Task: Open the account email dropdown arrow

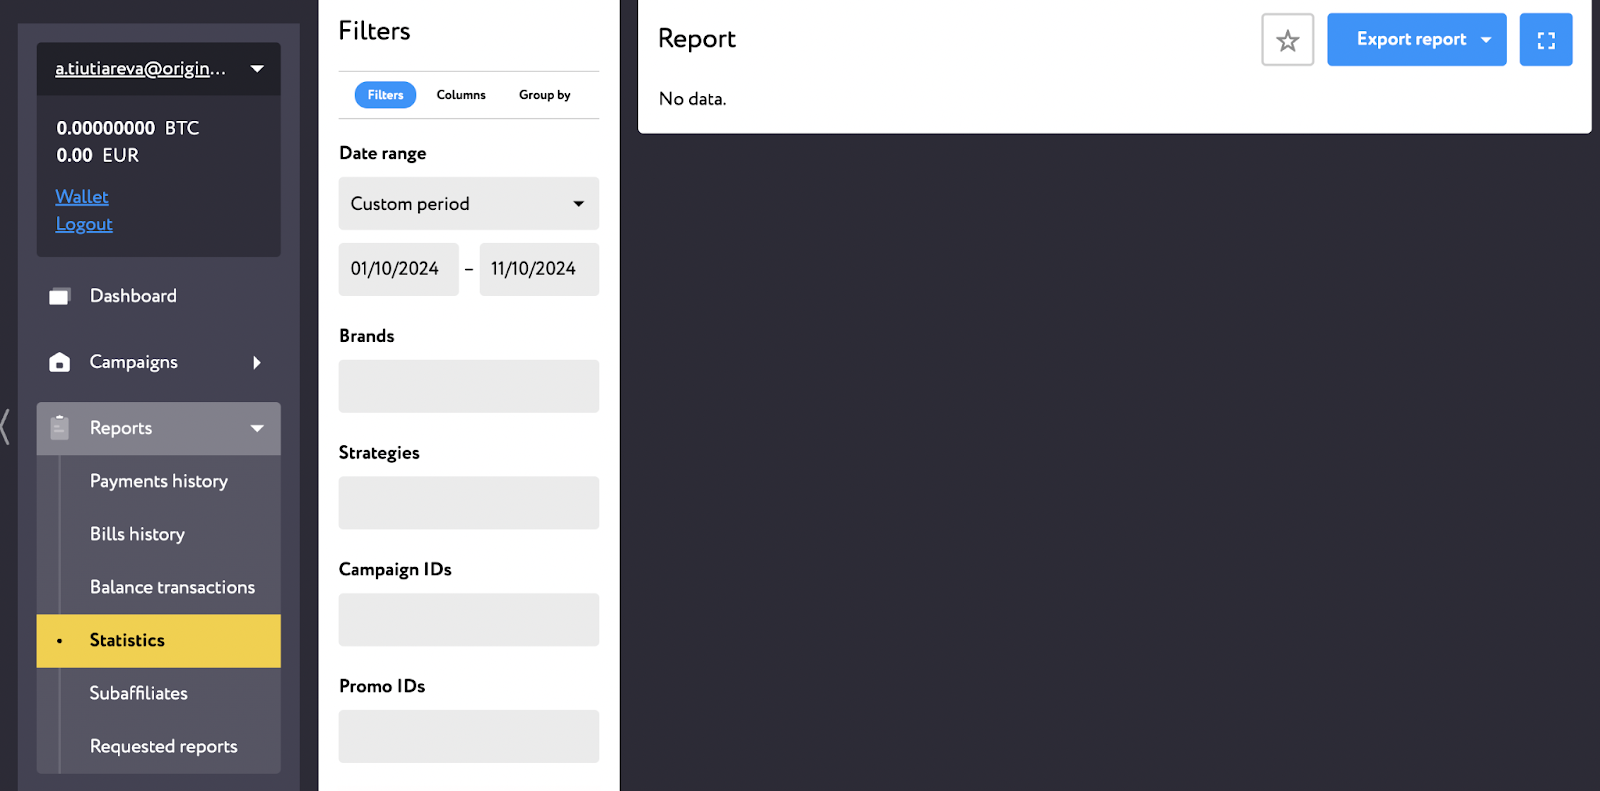Action: [257, 69]
